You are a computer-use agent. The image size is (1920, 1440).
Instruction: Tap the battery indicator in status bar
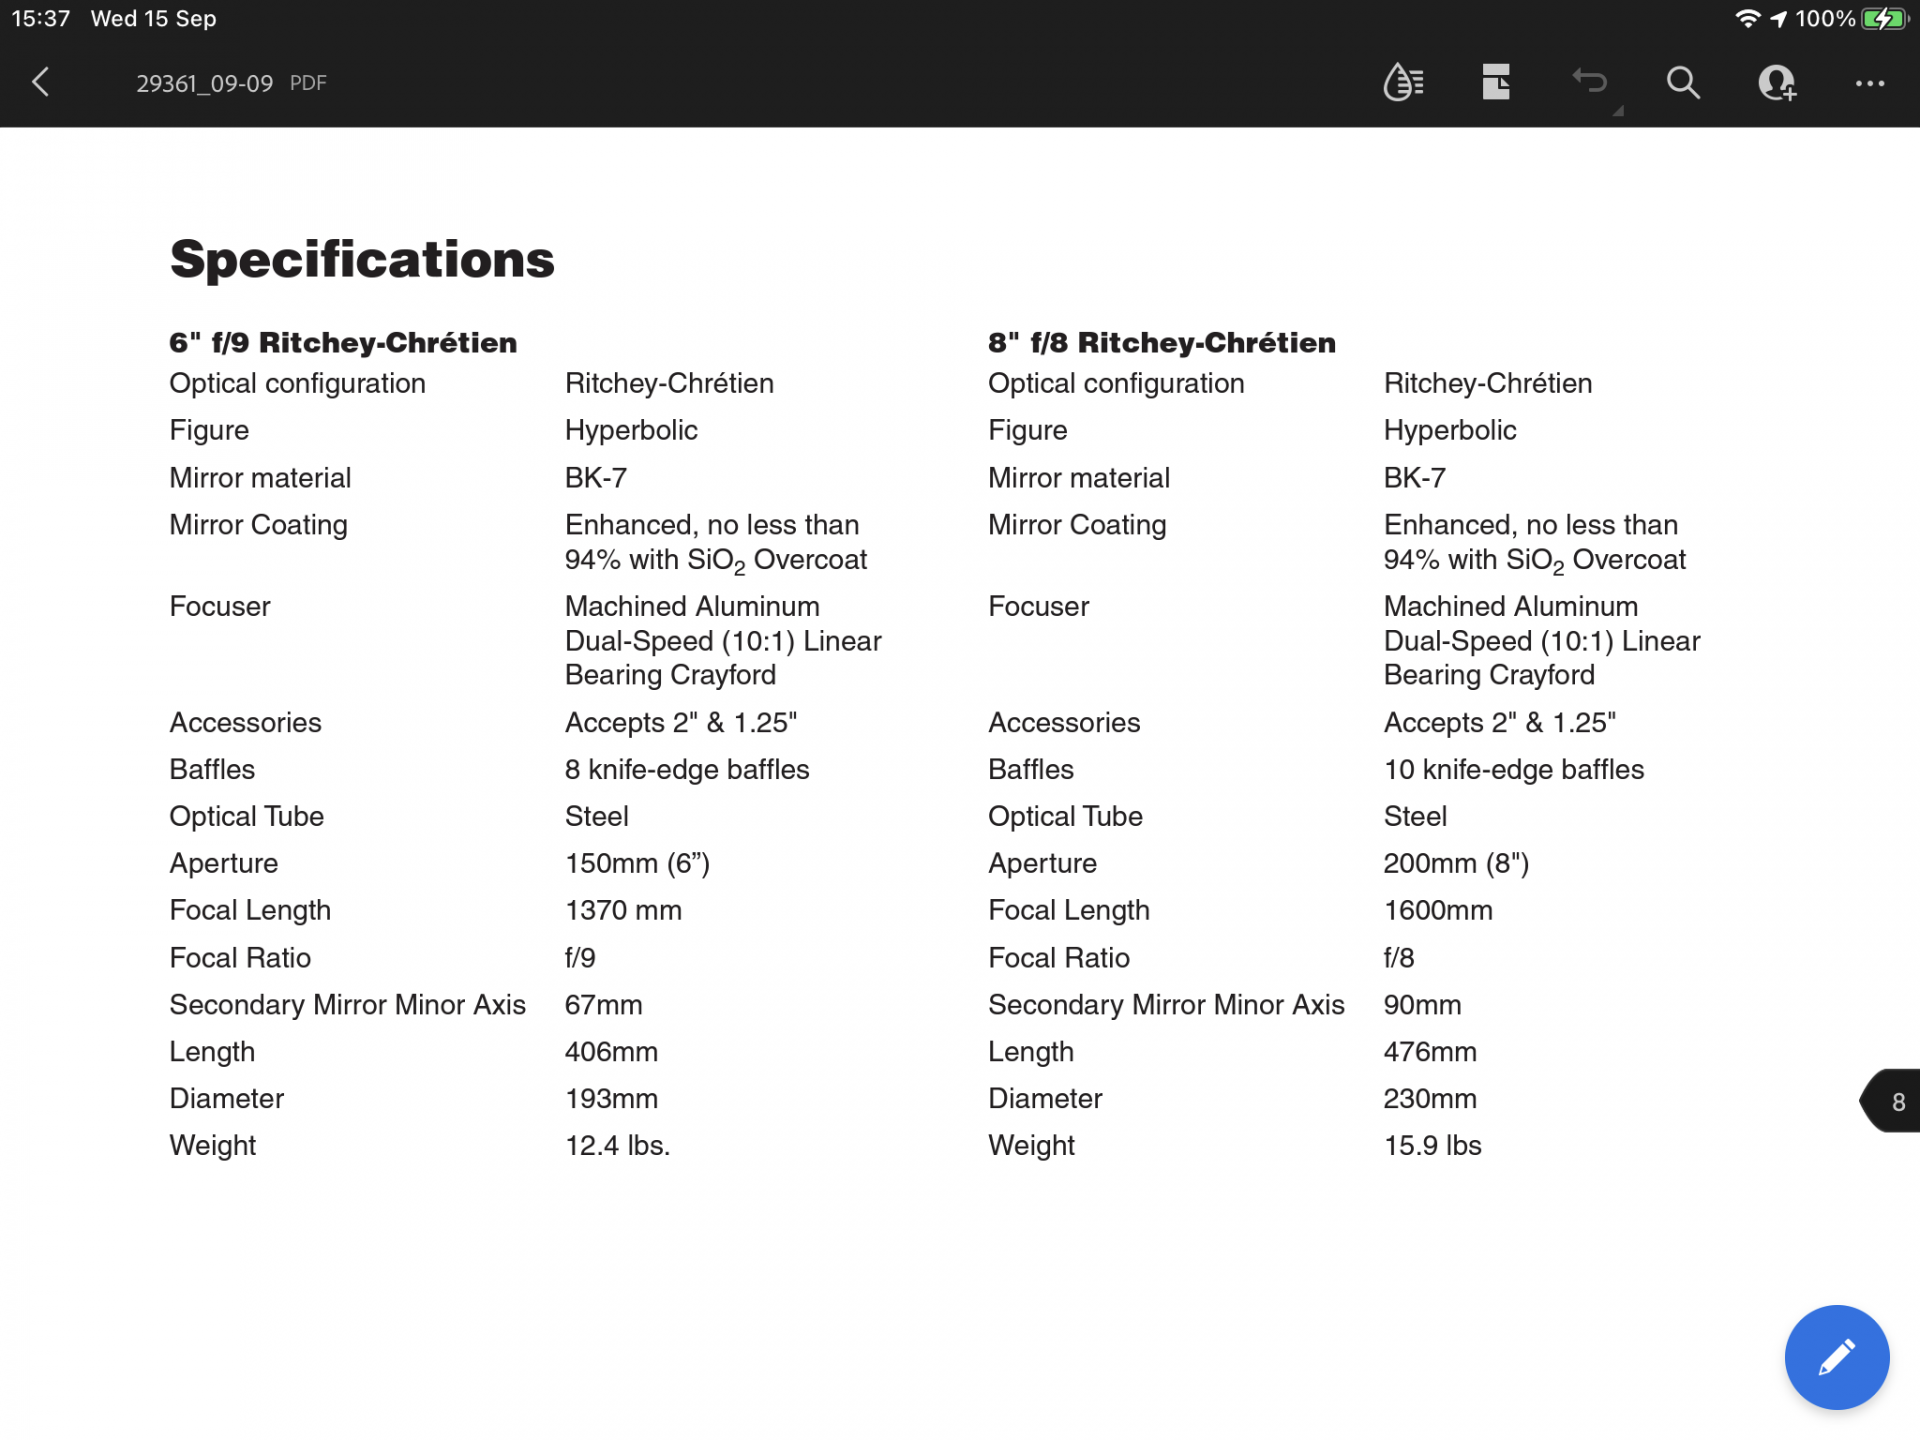click(1885, 19)
